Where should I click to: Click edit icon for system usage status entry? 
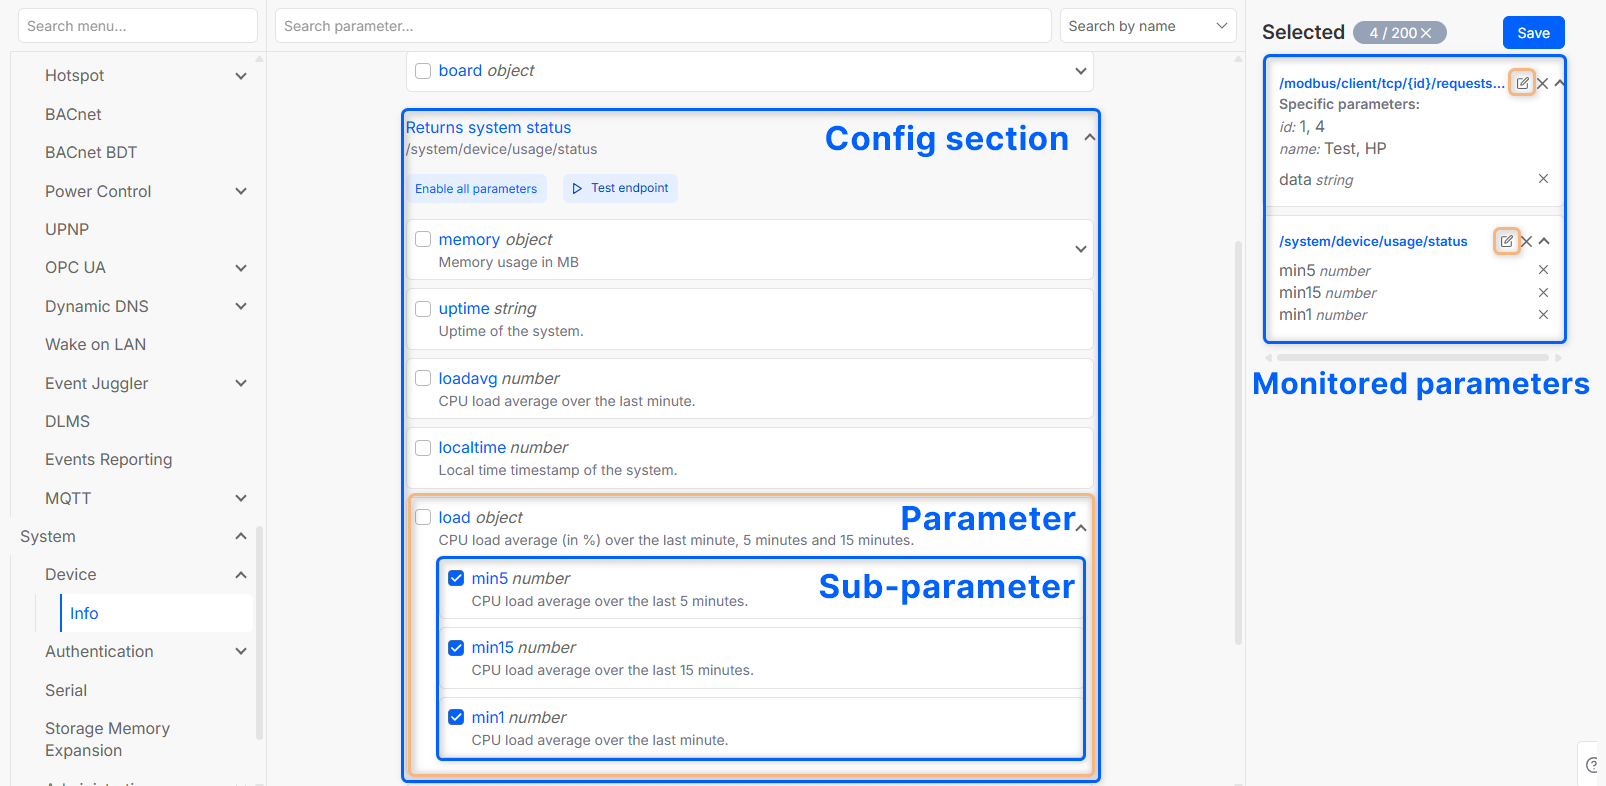[1506, 241]
